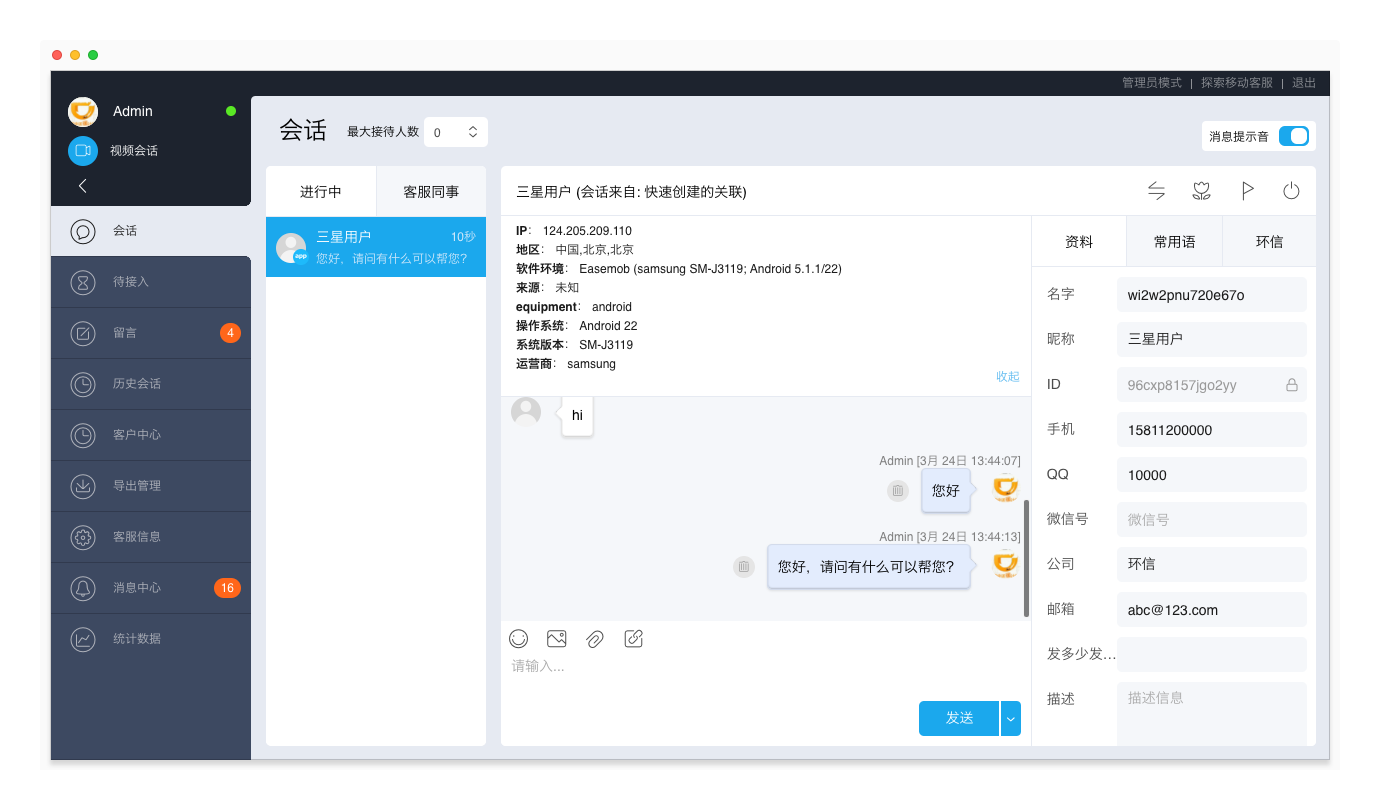Click the lock icon in ID field

[1291, 385]
